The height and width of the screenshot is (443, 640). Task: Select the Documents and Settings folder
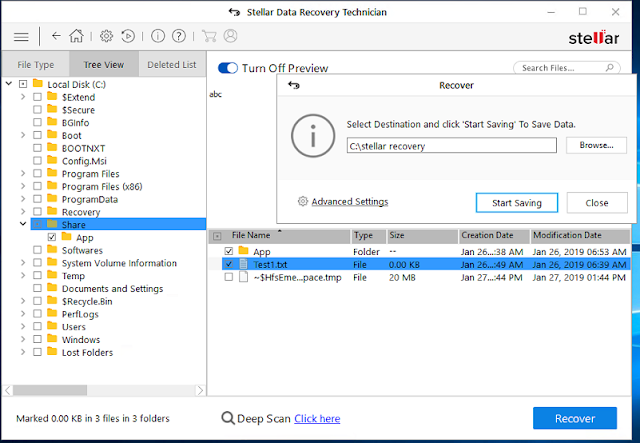pyautogui.click(x=112, y=289)
